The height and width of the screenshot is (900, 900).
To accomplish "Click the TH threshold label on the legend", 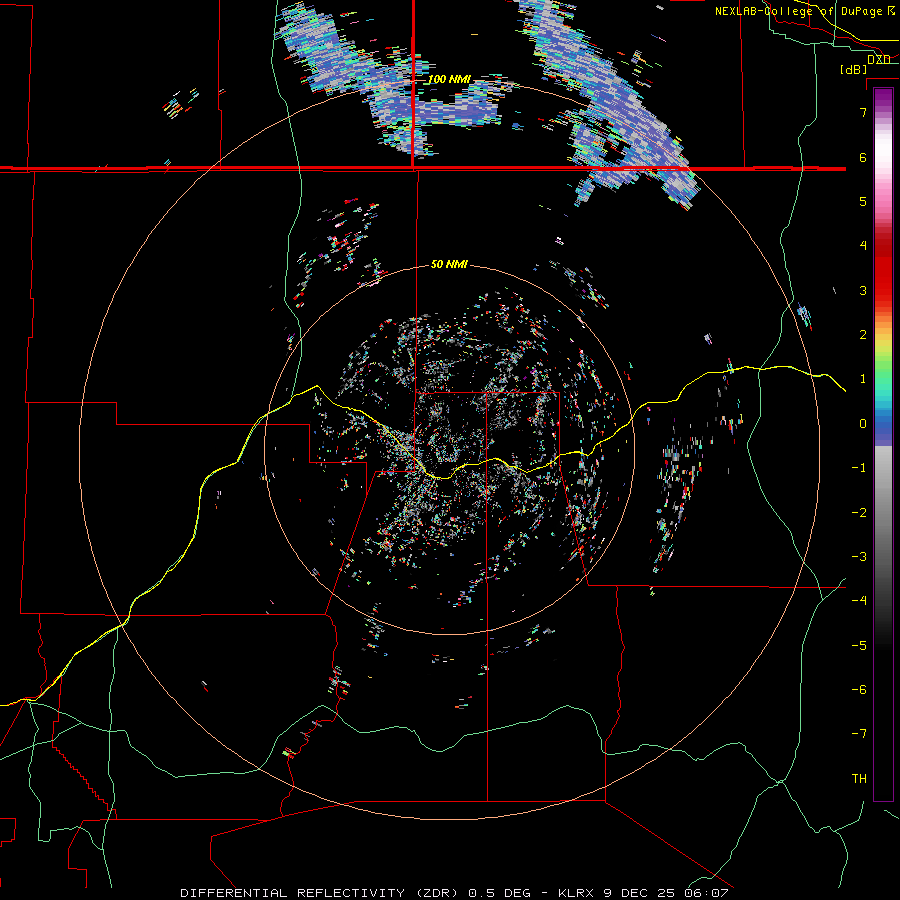I will click(859, 778).
